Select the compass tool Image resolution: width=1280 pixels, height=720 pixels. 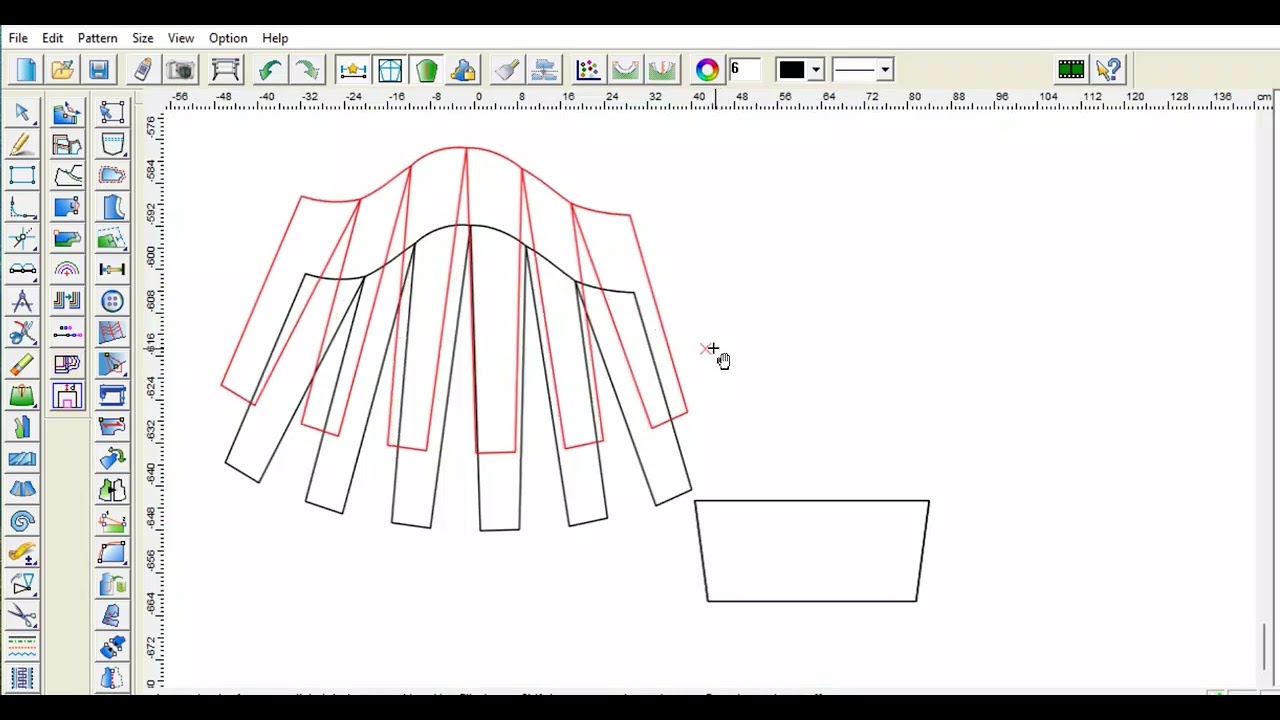(22, 301)
